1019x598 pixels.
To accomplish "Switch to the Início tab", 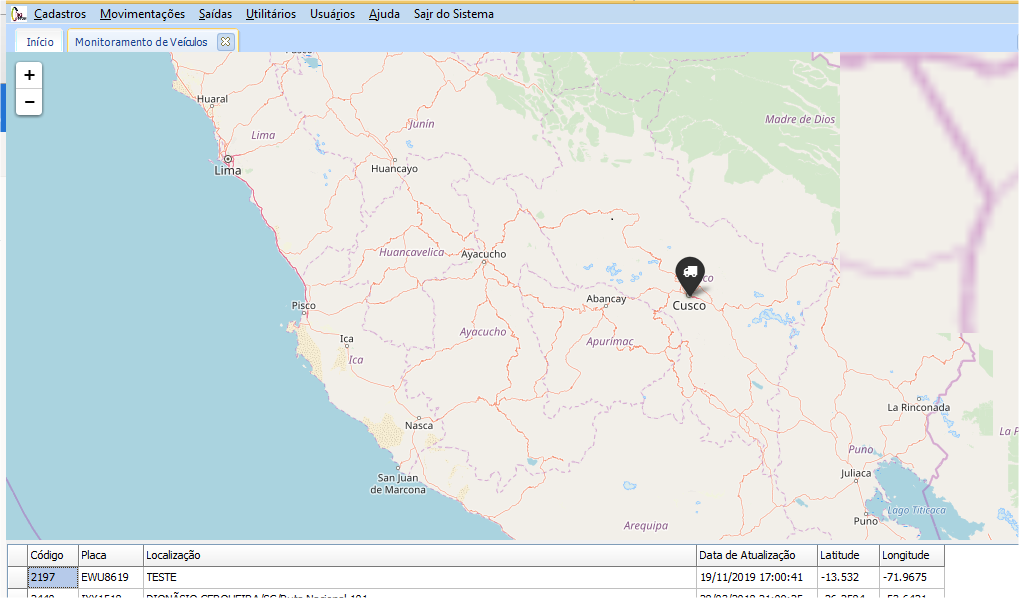I will [x=40, y=42].
